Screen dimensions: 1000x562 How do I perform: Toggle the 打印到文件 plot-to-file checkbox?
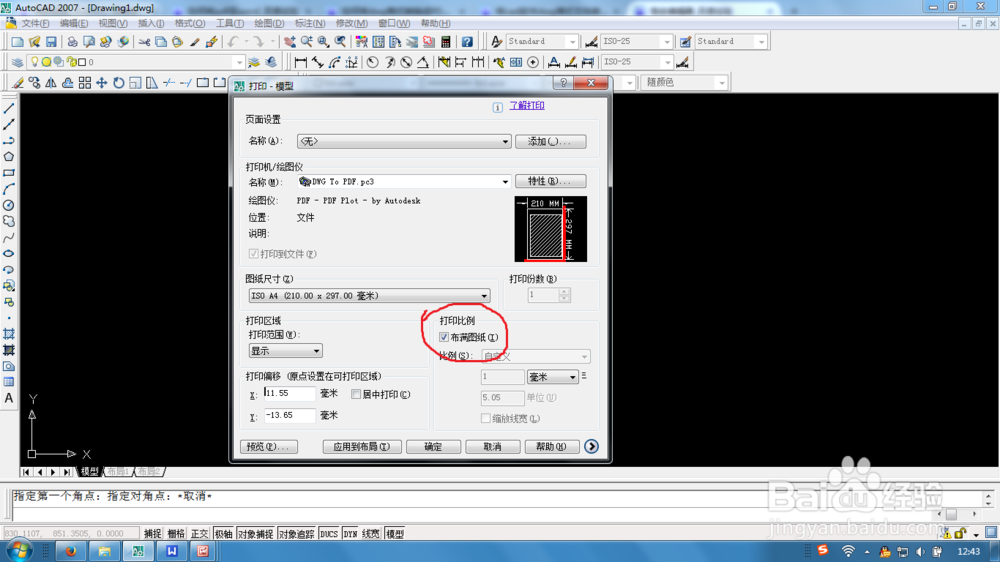253,254
